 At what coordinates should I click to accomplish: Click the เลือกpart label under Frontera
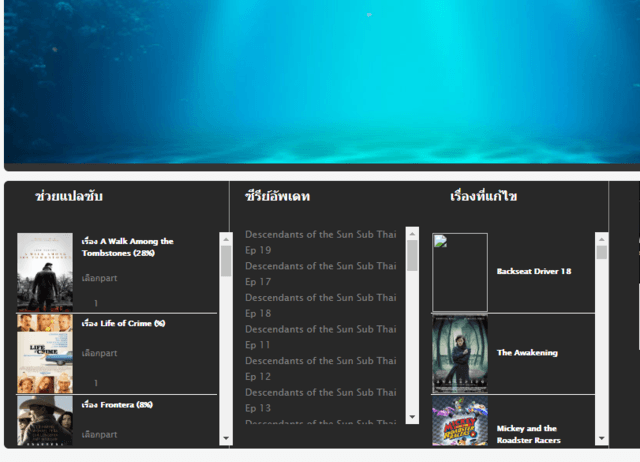pyautogui.click(x=99, y=435)
